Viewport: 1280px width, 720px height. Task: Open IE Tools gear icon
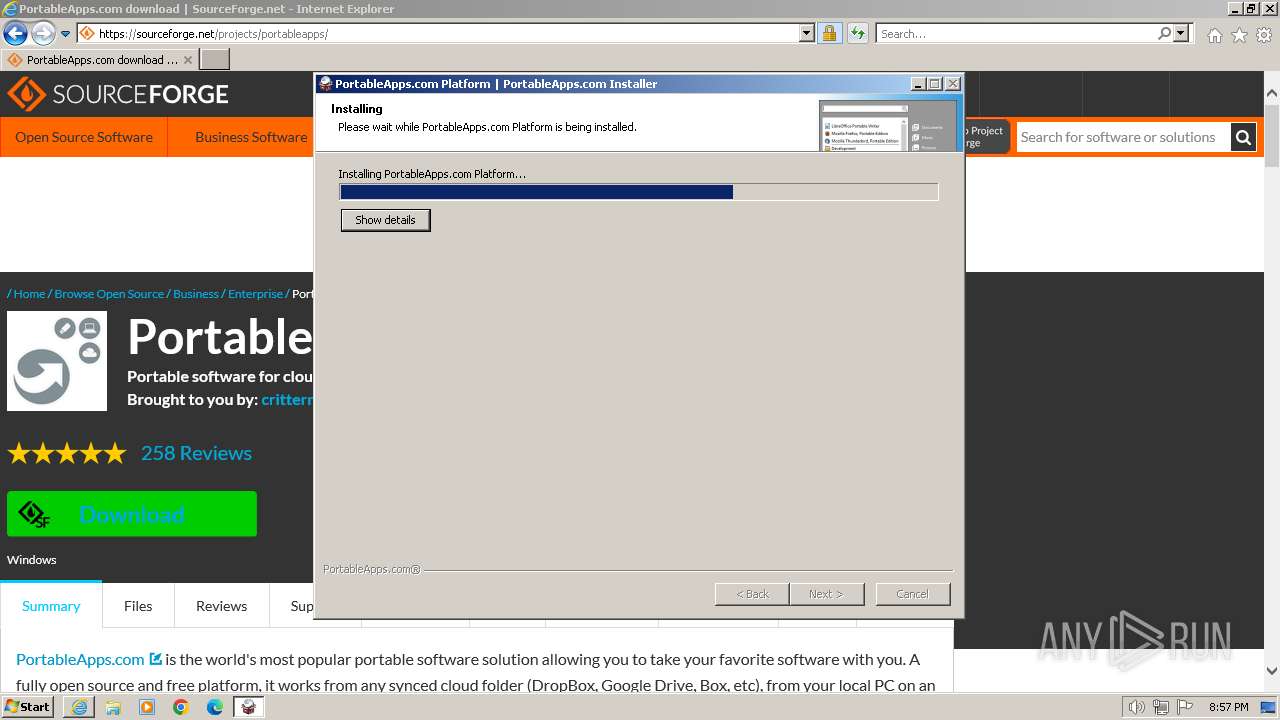point(1264,35)
